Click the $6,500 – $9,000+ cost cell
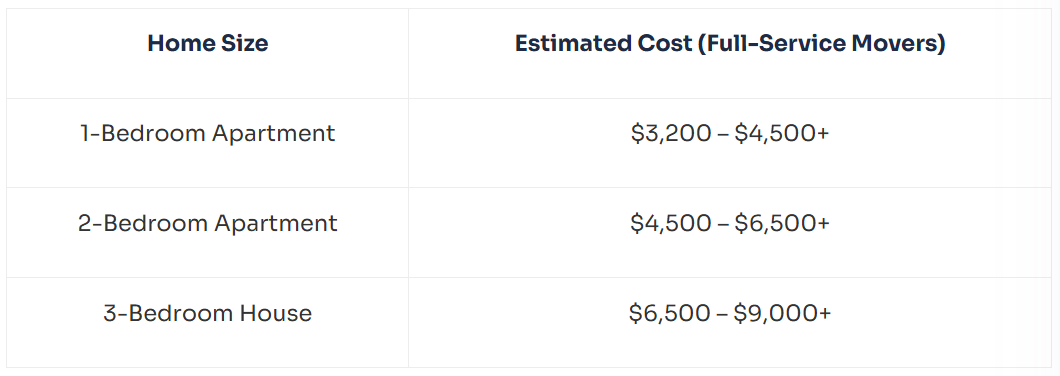Image resolution: width=1060 pixels, height=376 pixels. pyautogui.click(x=730, y=314)
